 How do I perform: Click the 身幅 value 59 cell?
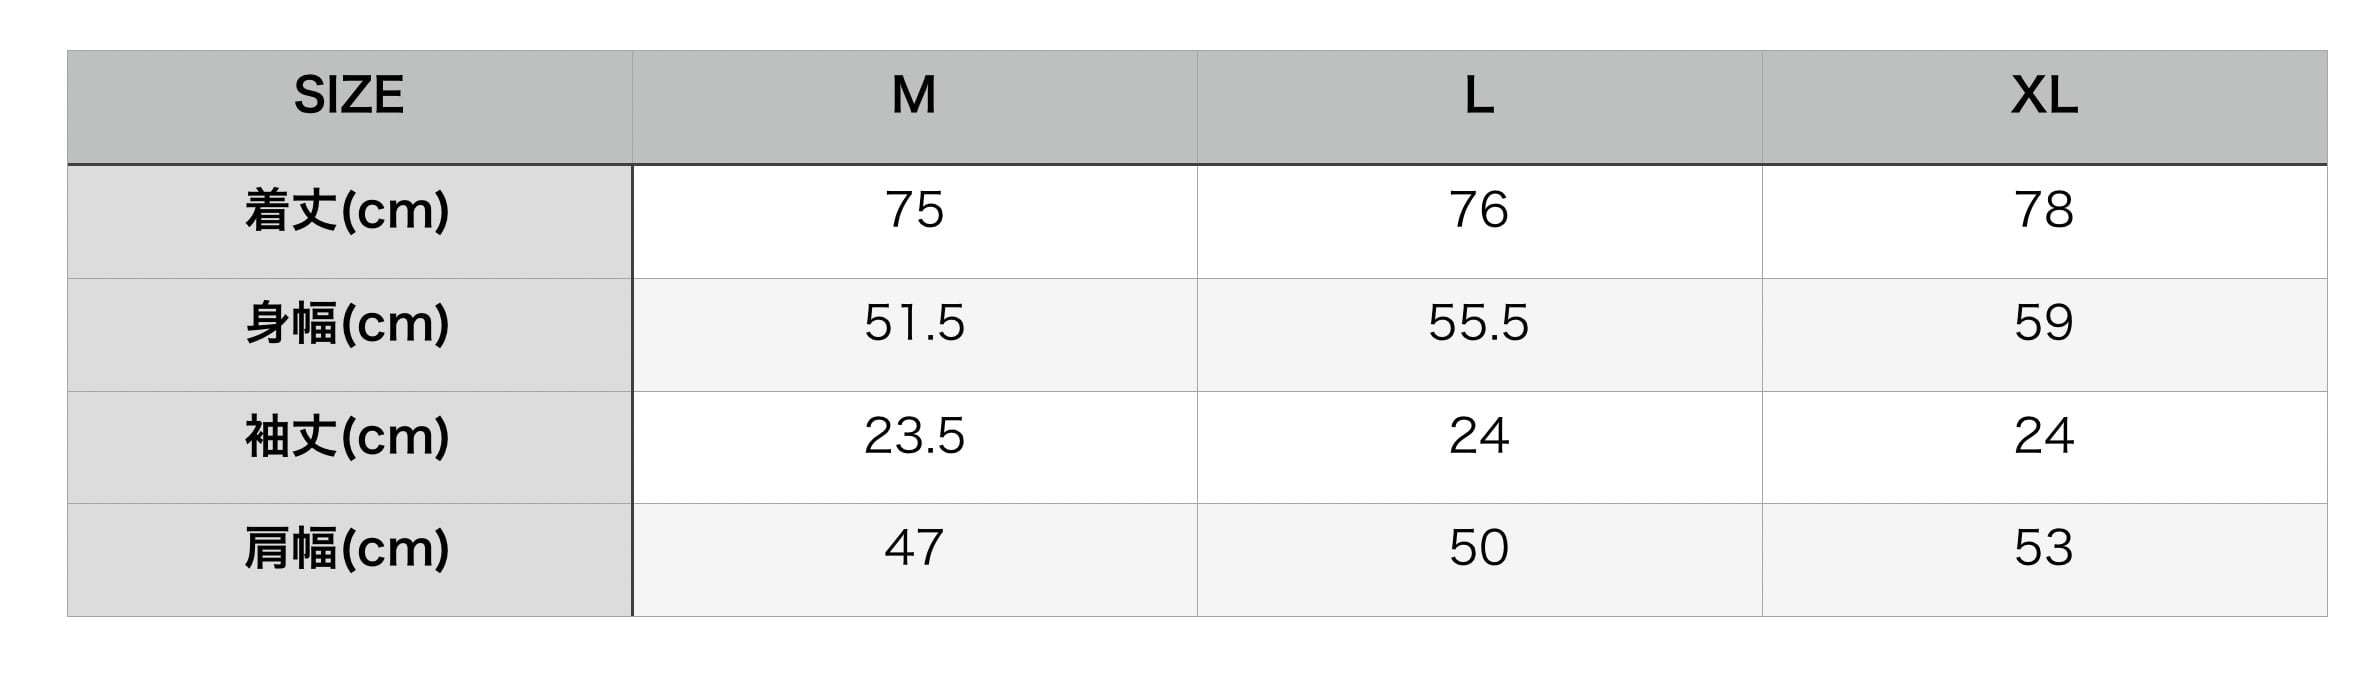2044,324
